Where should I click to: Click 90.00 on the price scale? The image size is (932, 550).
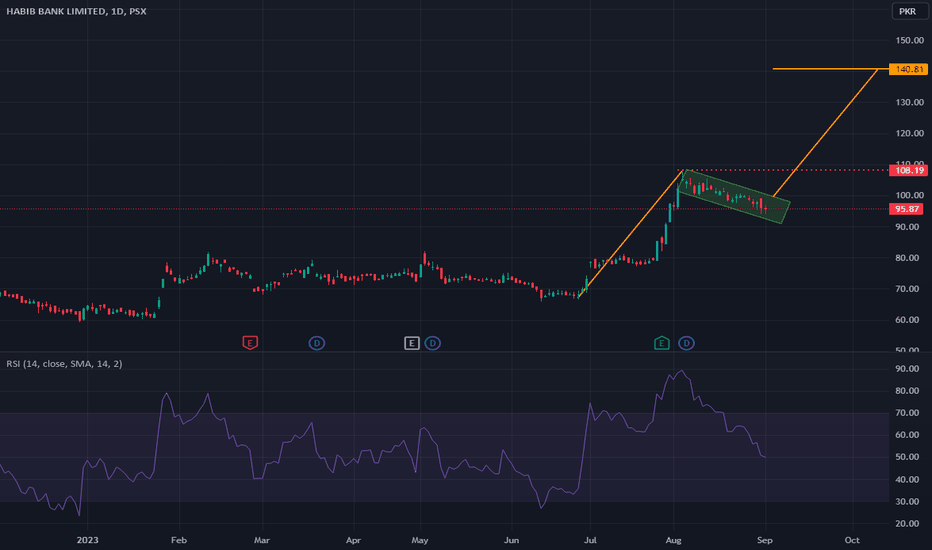(907, 227)
